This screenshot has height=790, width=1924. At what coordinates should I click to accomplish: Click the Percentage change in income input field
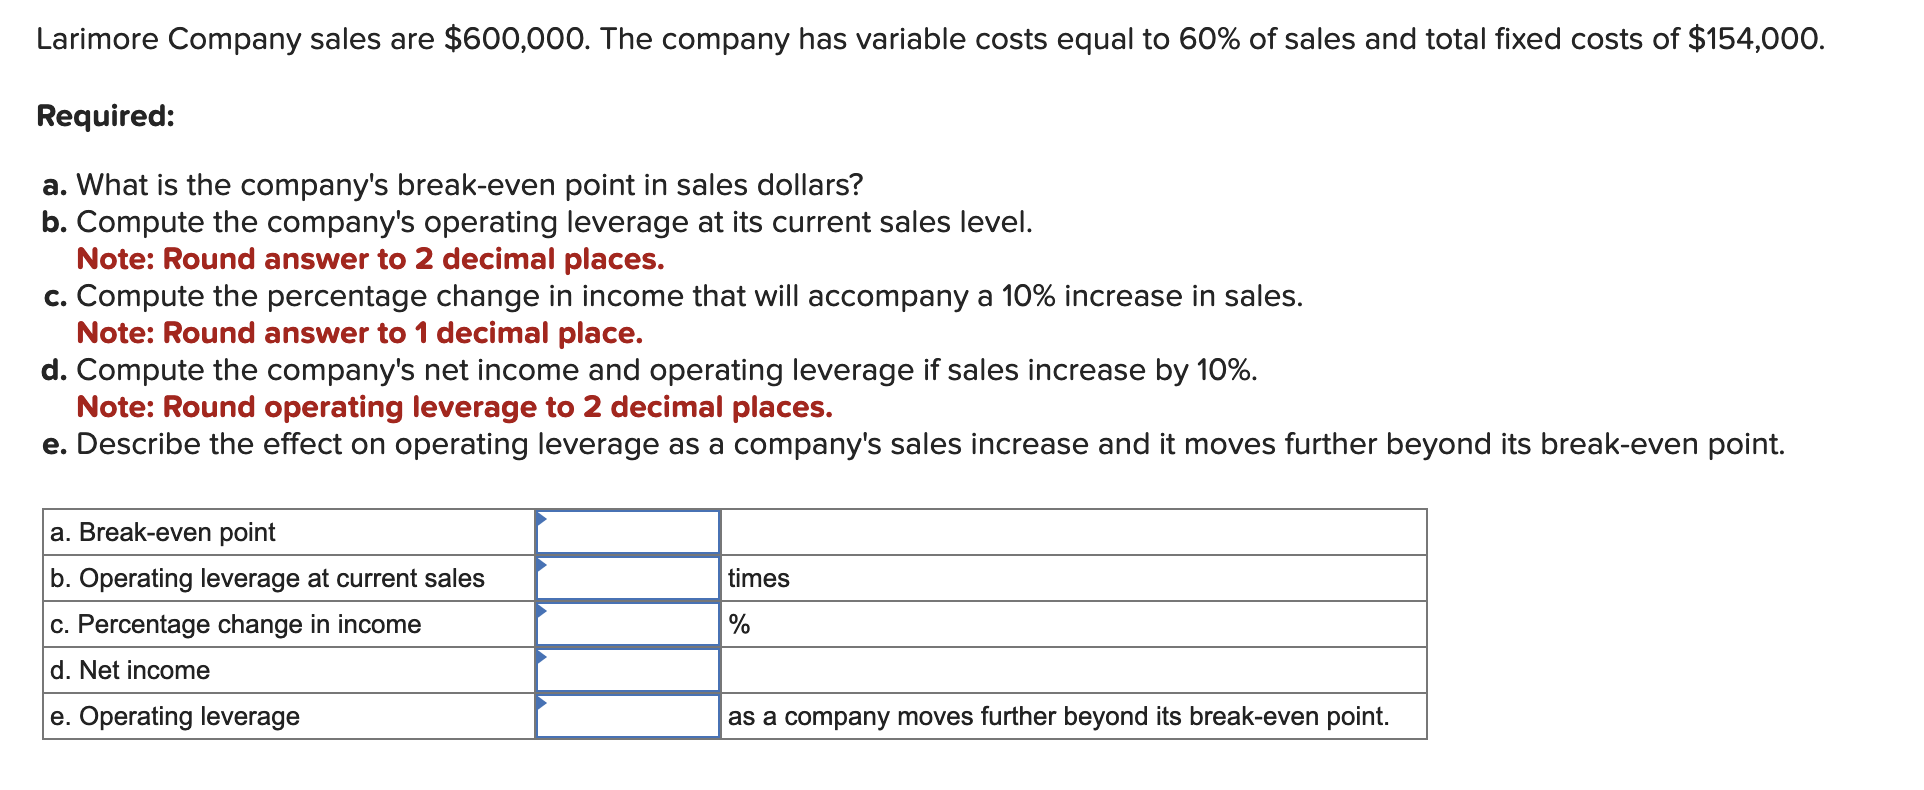coord(628,624)
